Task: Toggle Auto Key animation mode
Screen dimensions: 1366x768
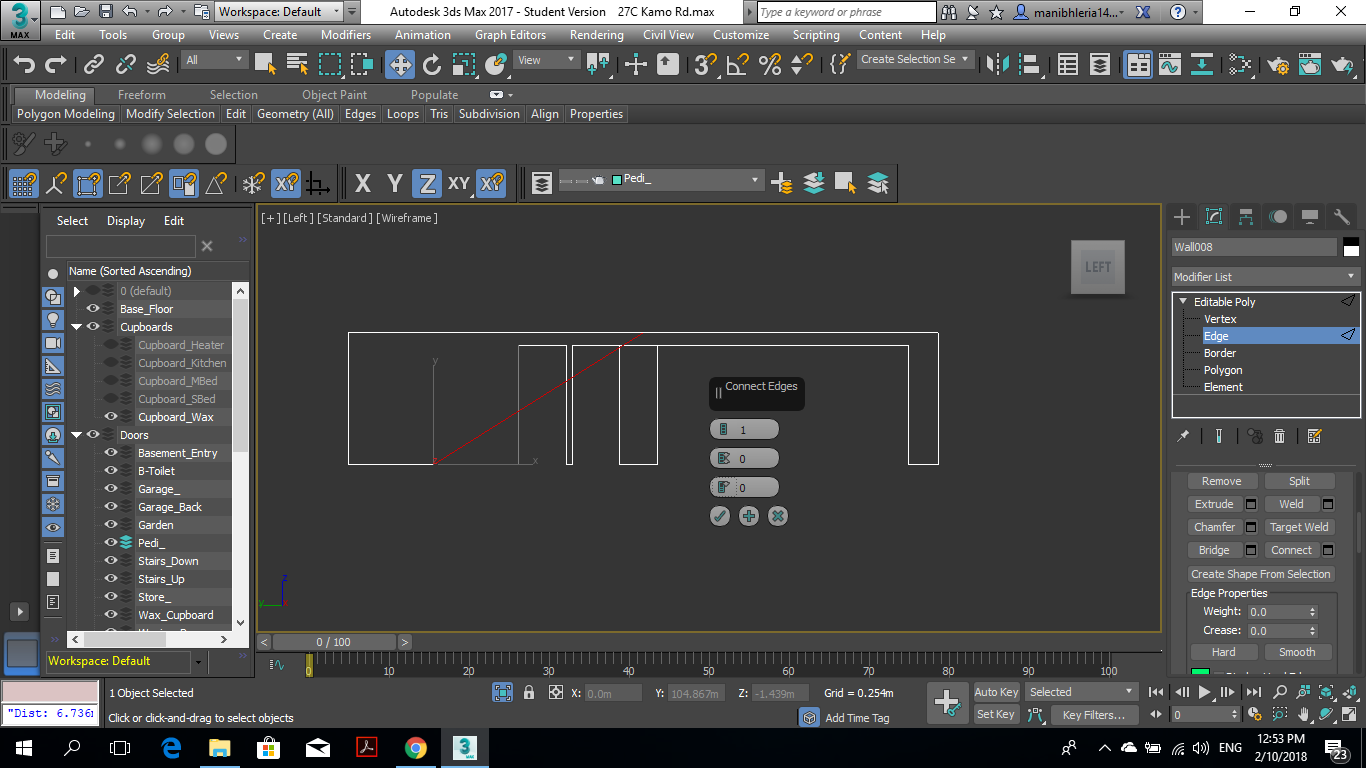Action: click(996, 692)
